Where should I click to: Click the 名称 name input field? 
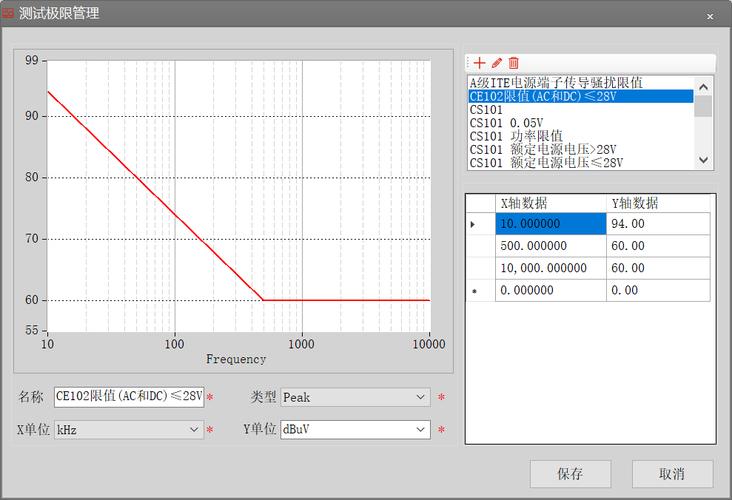pos(129,397)
